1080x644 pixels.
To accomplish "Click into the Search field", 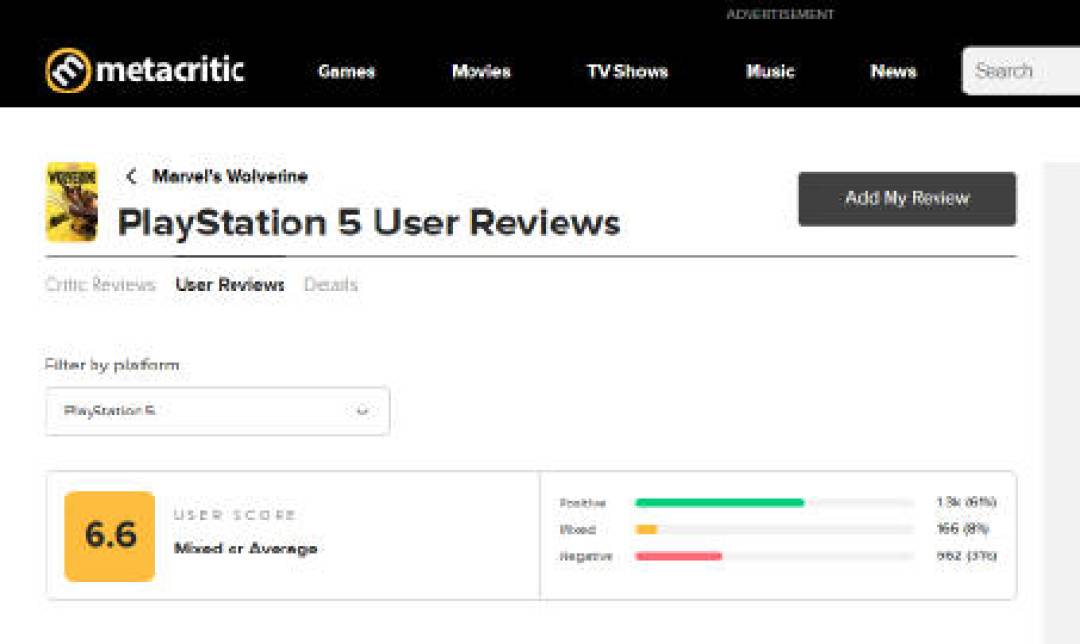I will tap(1021, 70).
